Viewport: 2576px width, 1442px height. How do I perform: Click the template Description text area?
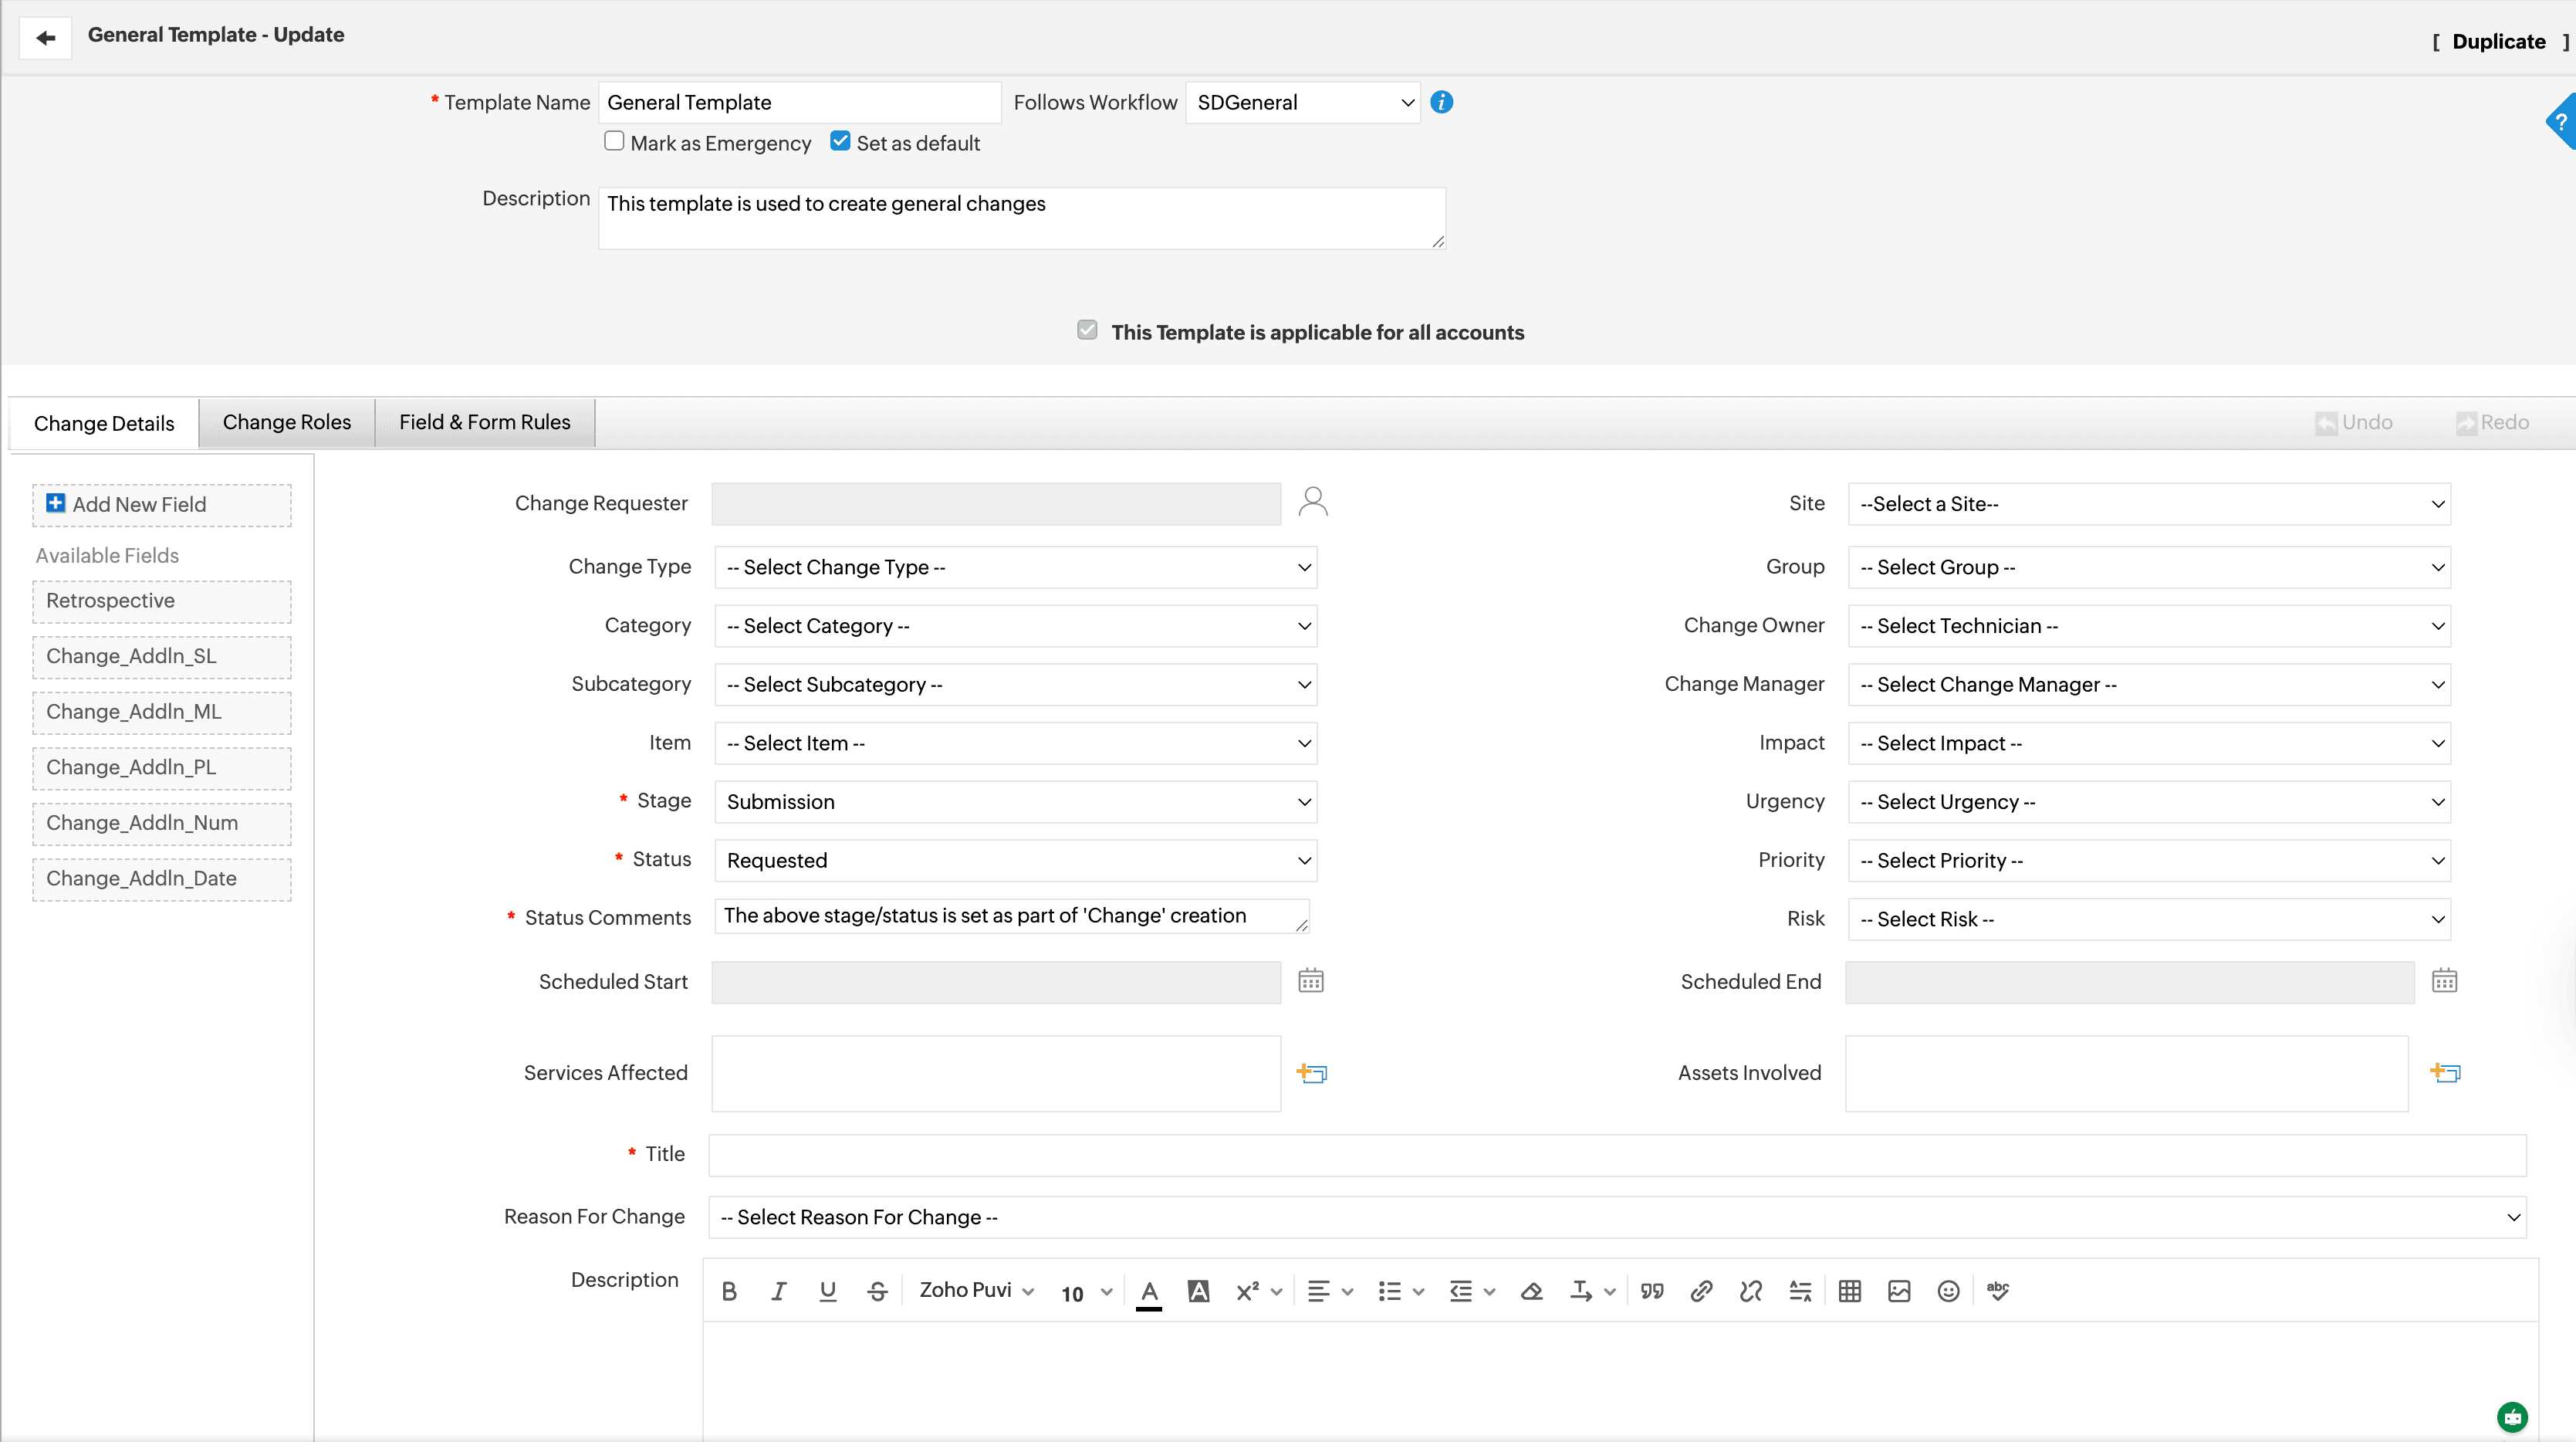(1022, 218)
